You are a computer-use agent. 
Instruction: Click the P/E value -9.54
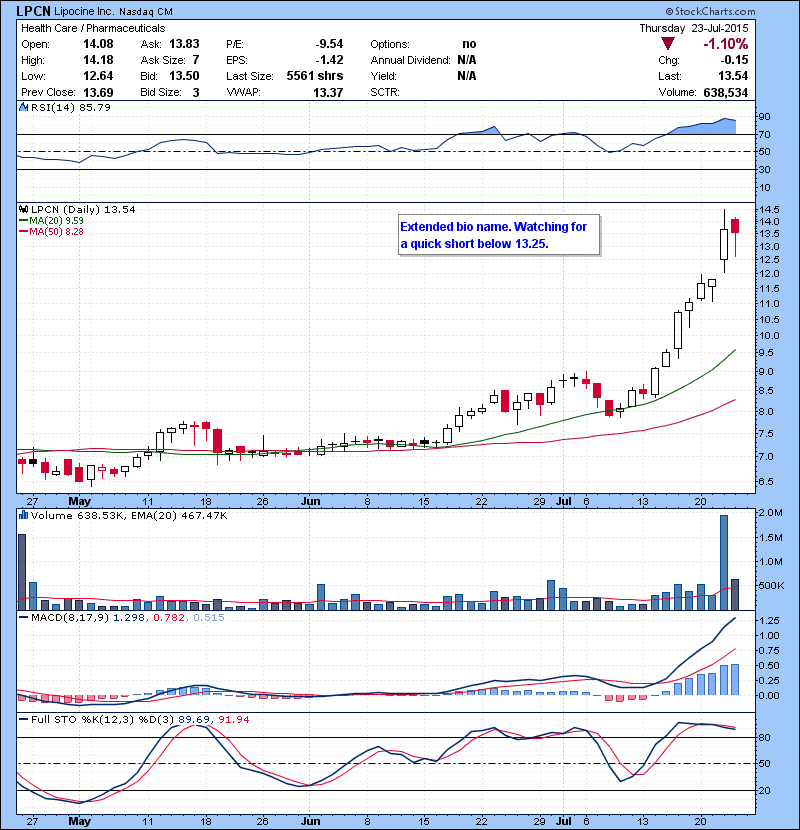(x=329, y=44)
